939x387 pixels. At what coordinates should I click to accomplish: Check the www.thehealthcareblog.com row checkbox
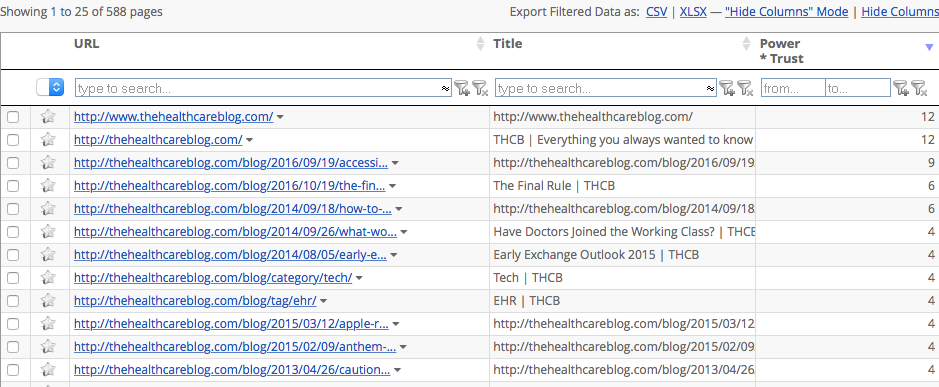point(13,117)
